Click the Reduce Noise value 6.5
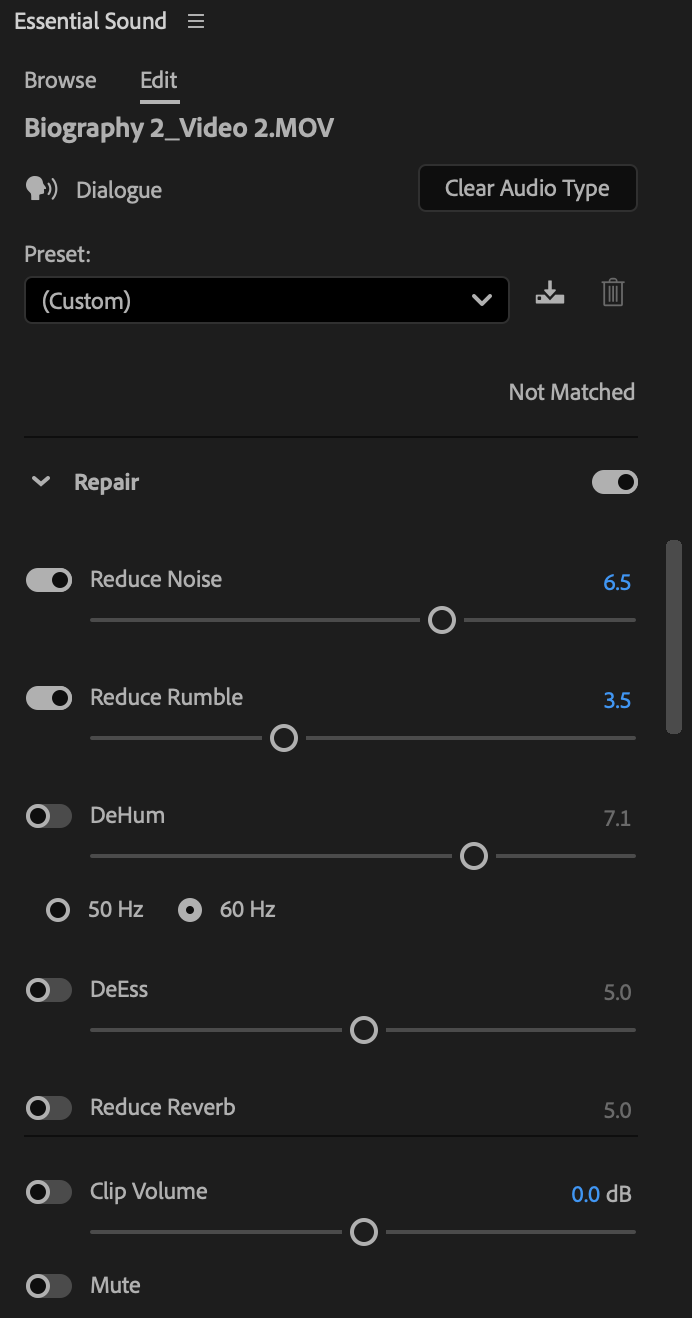This screenshot has width=692, height=1318. pos(617,582)
